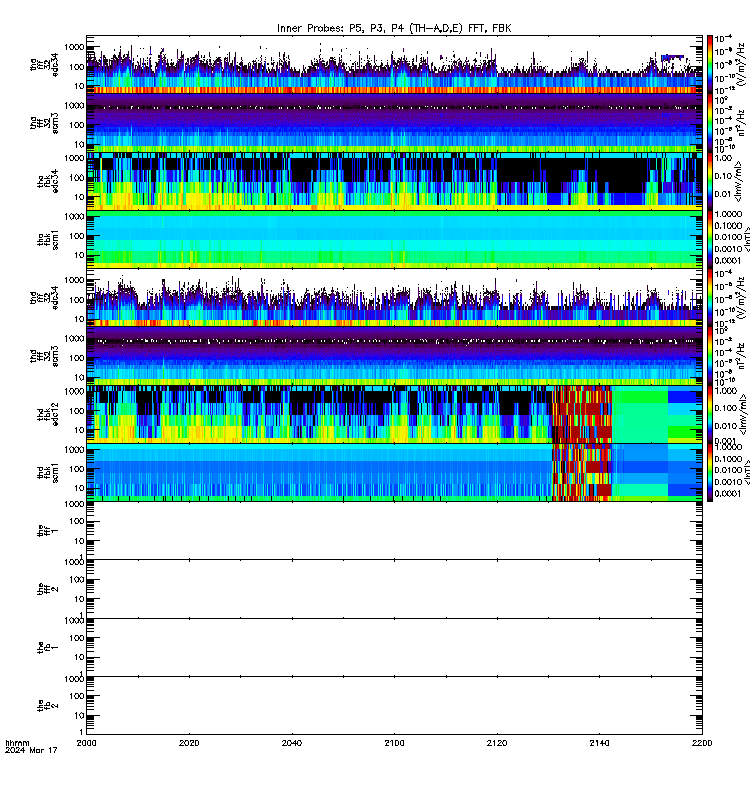Click the thd scm3 FFT color bar
Image resolution: width=750 pixels, height=800 pixels.
tap(710, 356)
